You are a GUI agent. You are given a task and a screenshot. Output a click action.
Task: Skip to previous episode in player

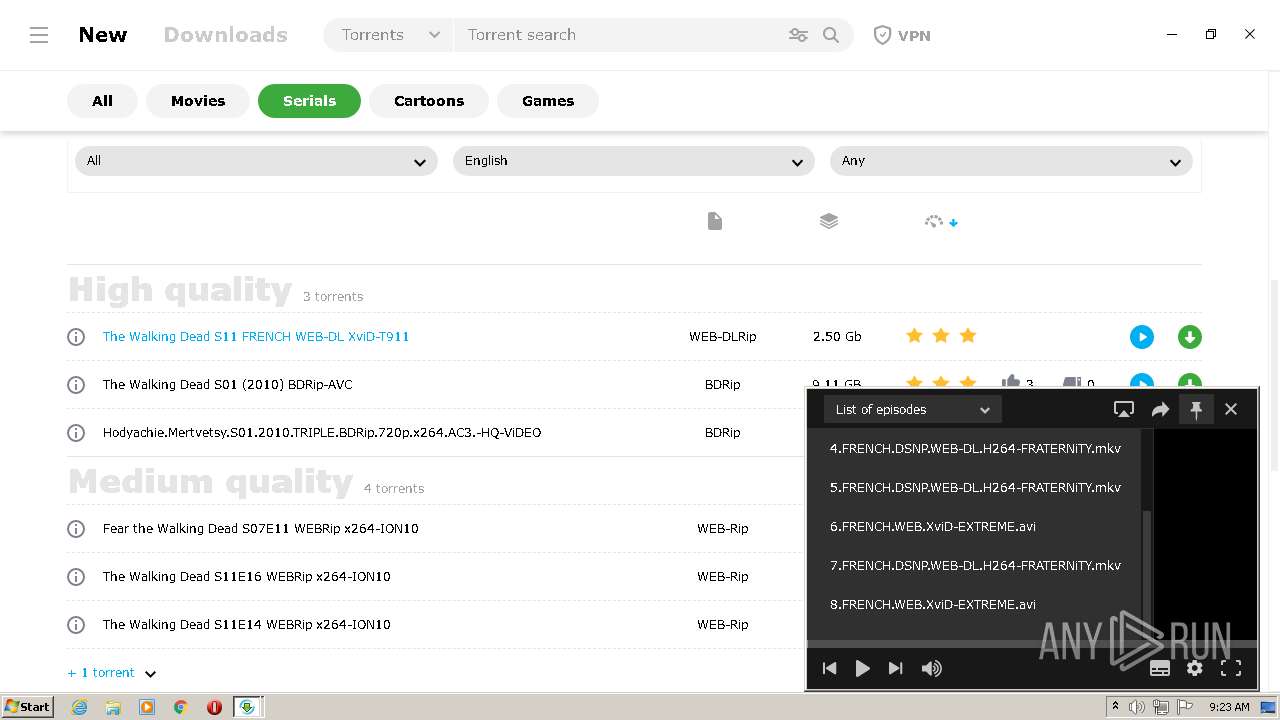(x=829, y=668)
